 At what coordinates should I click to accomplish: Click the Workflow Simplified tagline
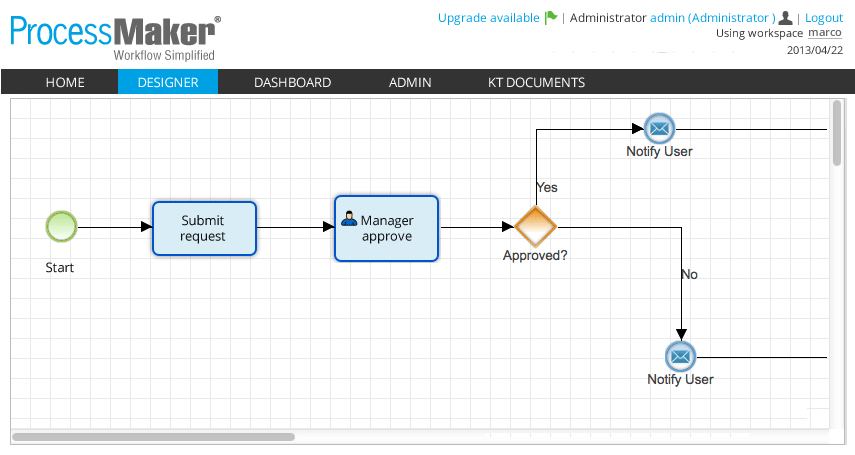164,55
